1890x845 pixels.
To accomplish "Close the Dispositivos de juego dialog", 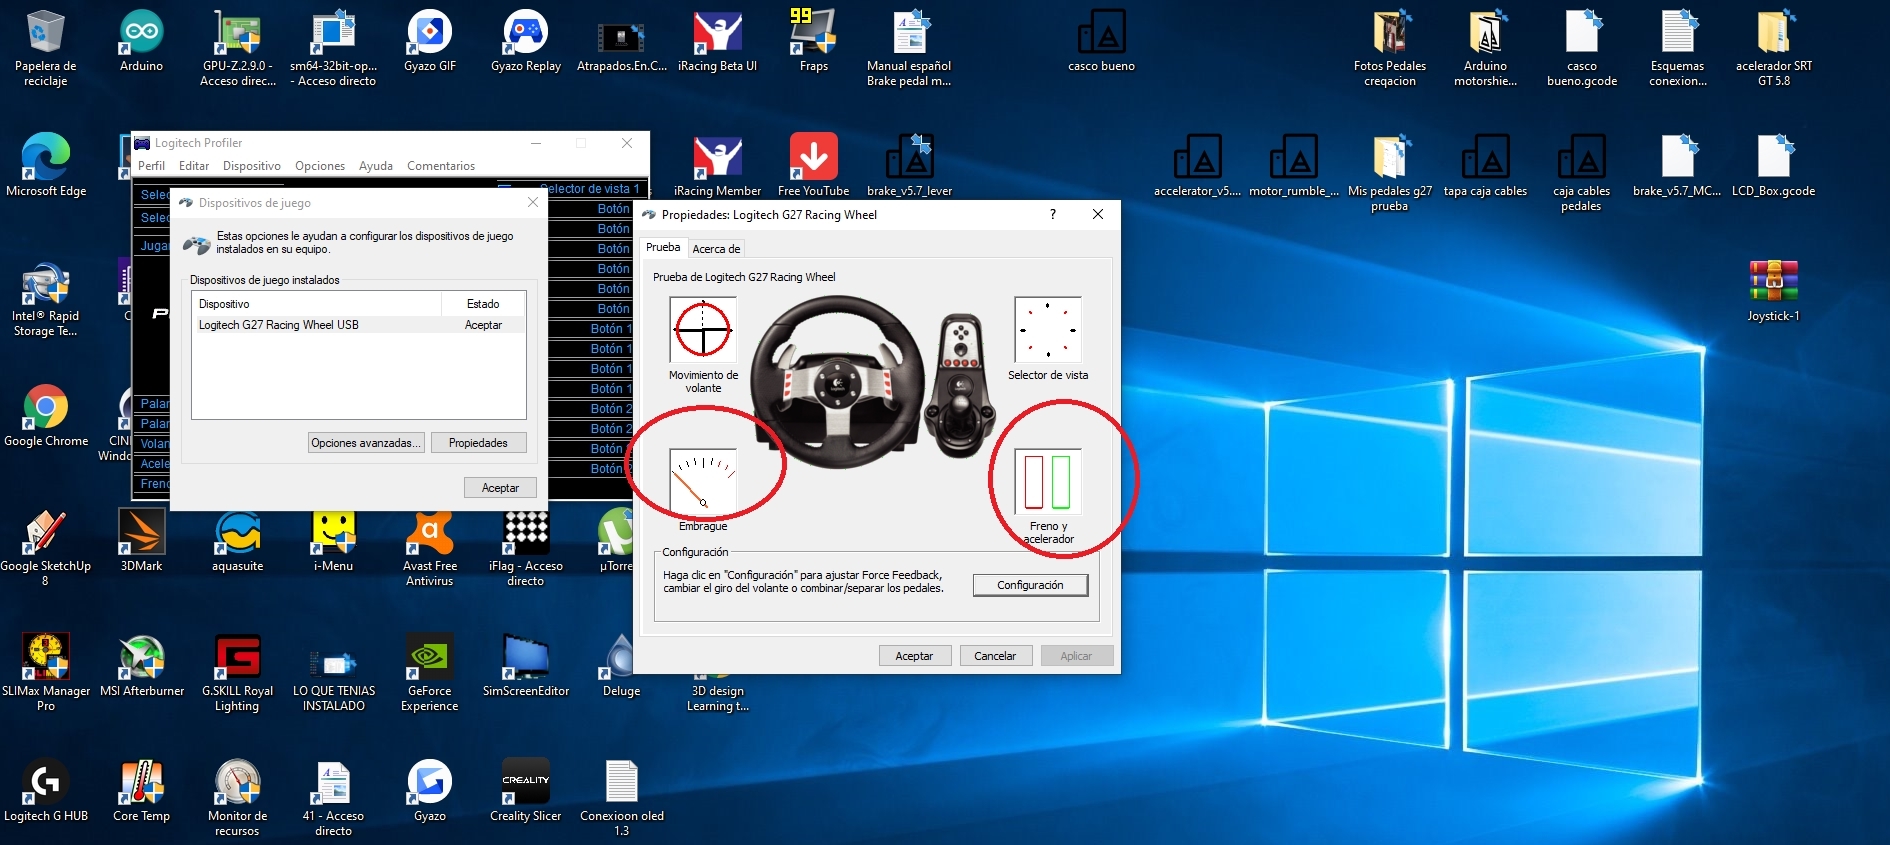I will 533,202.
